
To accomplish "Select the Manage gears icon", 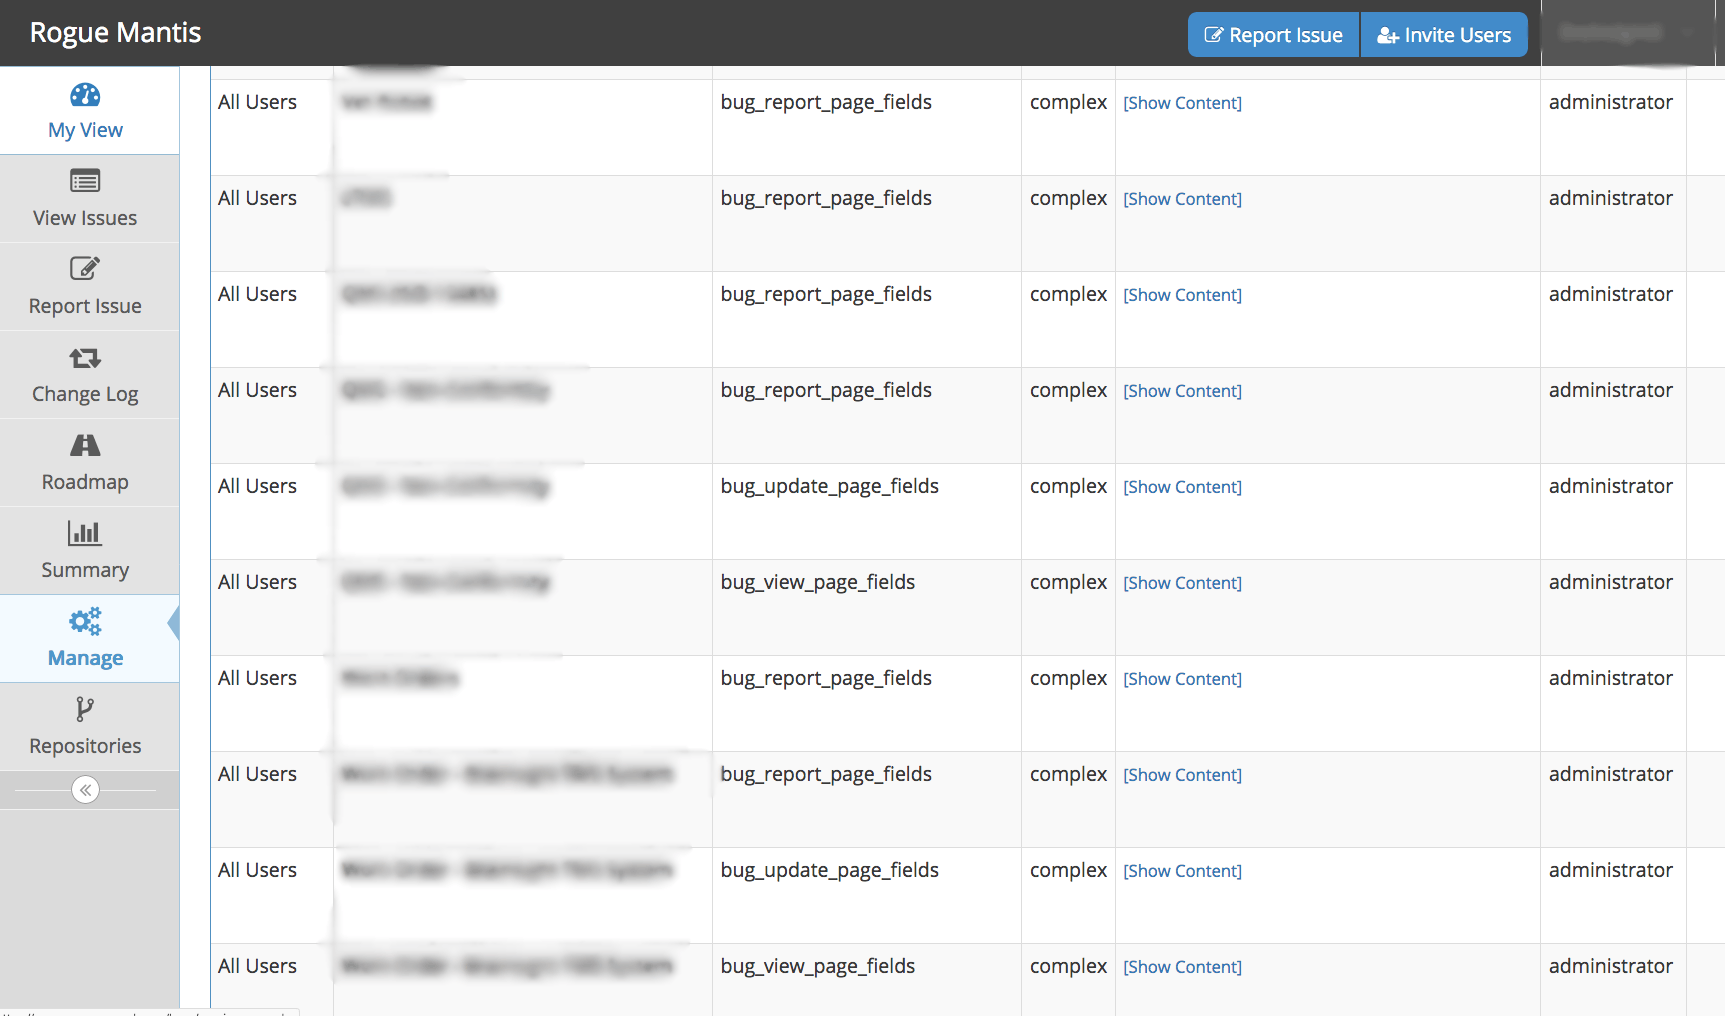I will [x=85, y=621].
